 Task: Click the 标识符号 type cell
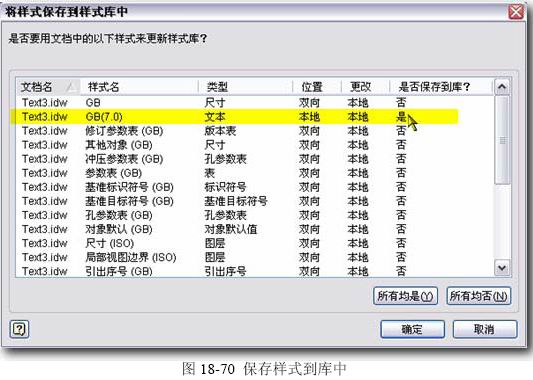pyautogui.click(x=225, y=187)
